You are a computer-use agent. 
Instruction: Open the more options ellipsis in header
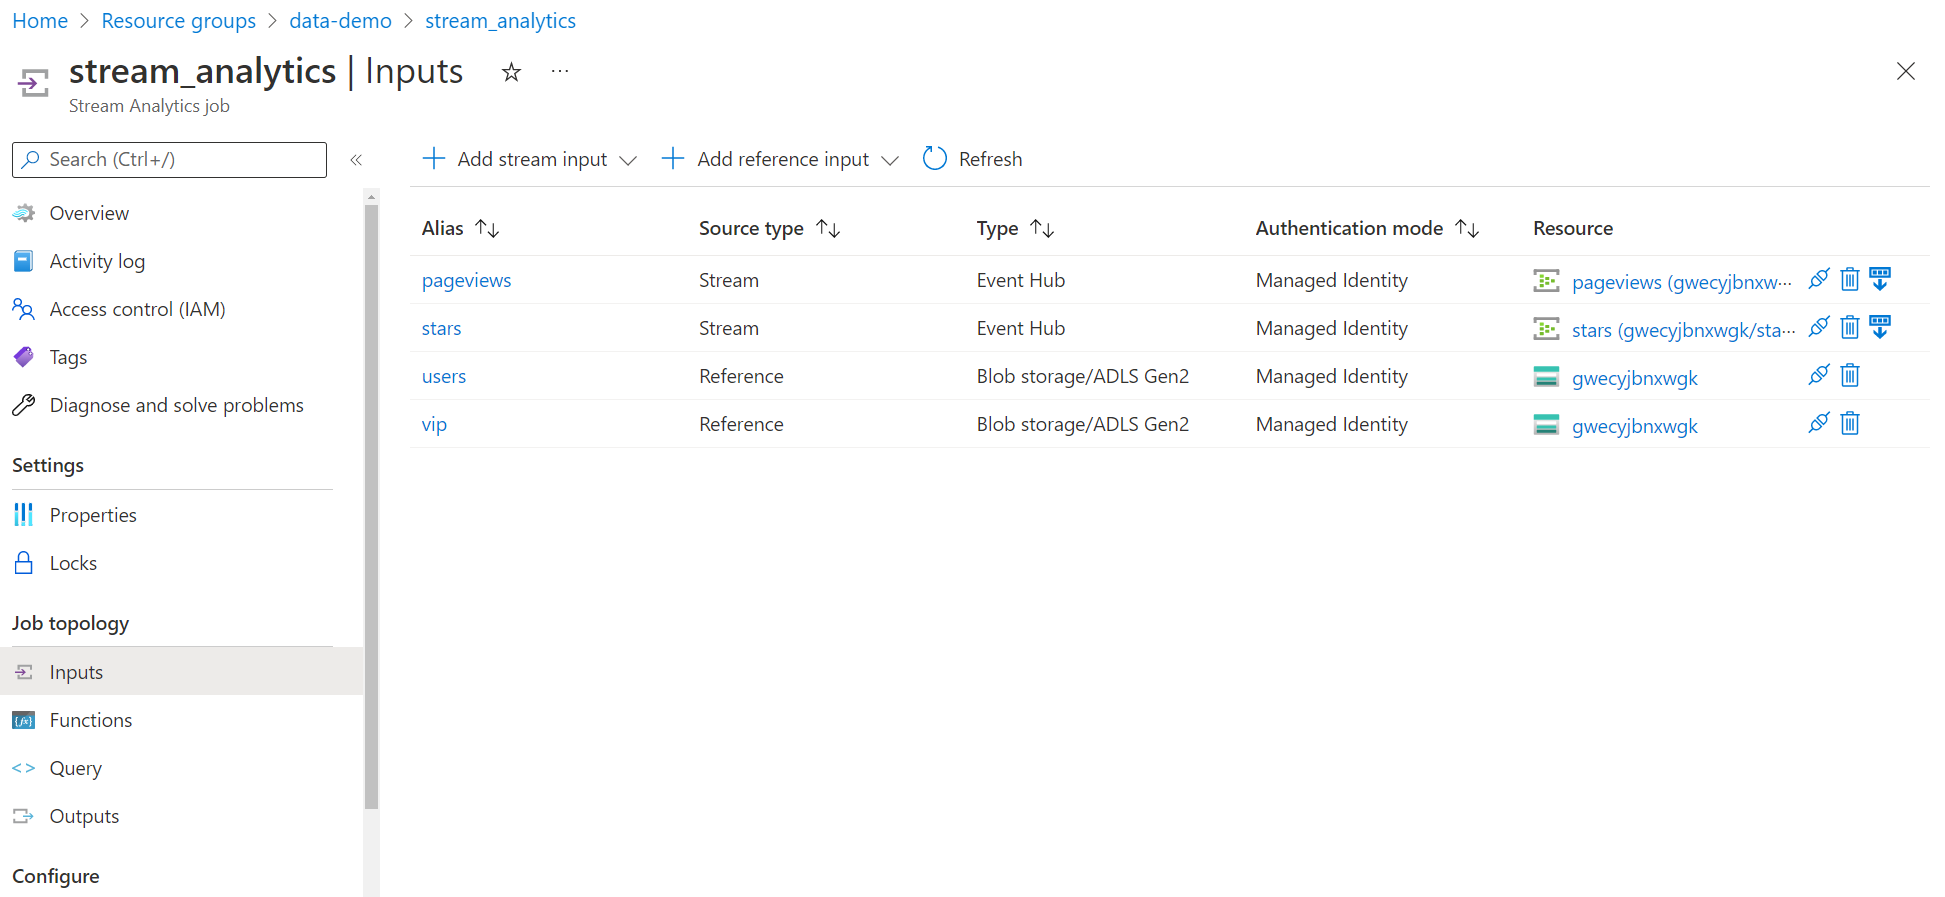coord(560,72)
